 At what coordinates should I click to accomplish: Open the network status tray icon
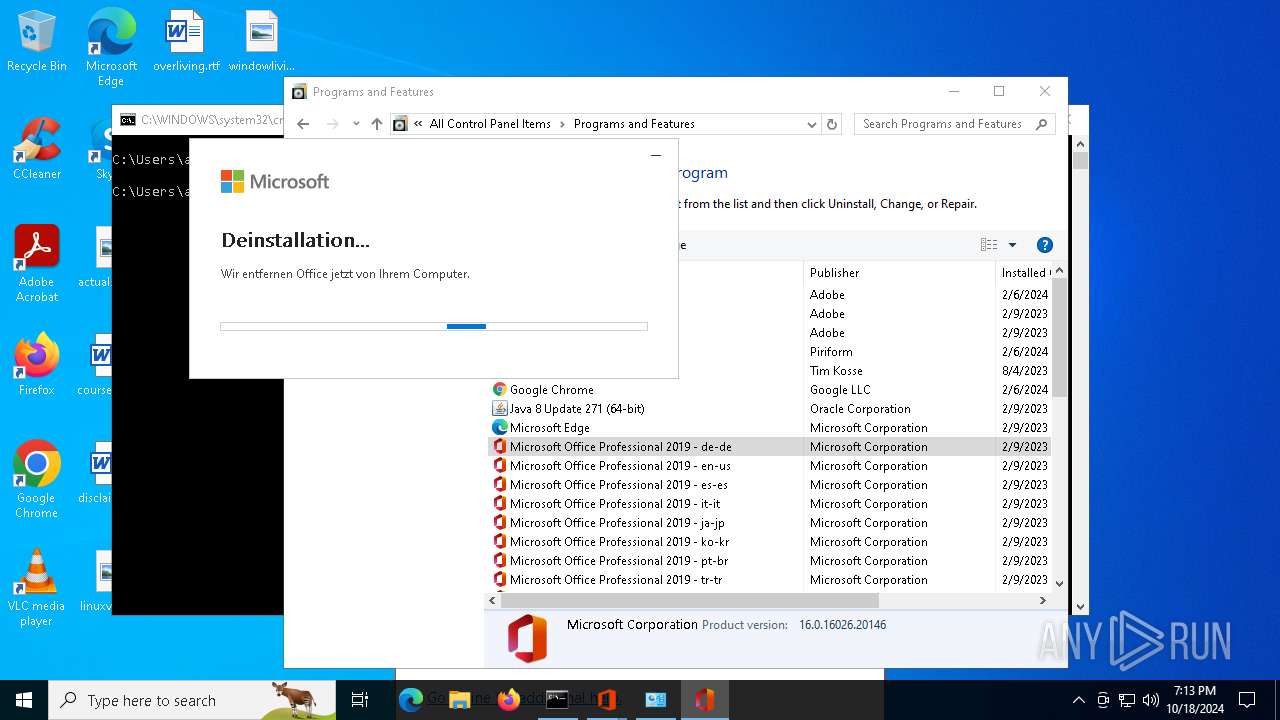point(1127,700)
